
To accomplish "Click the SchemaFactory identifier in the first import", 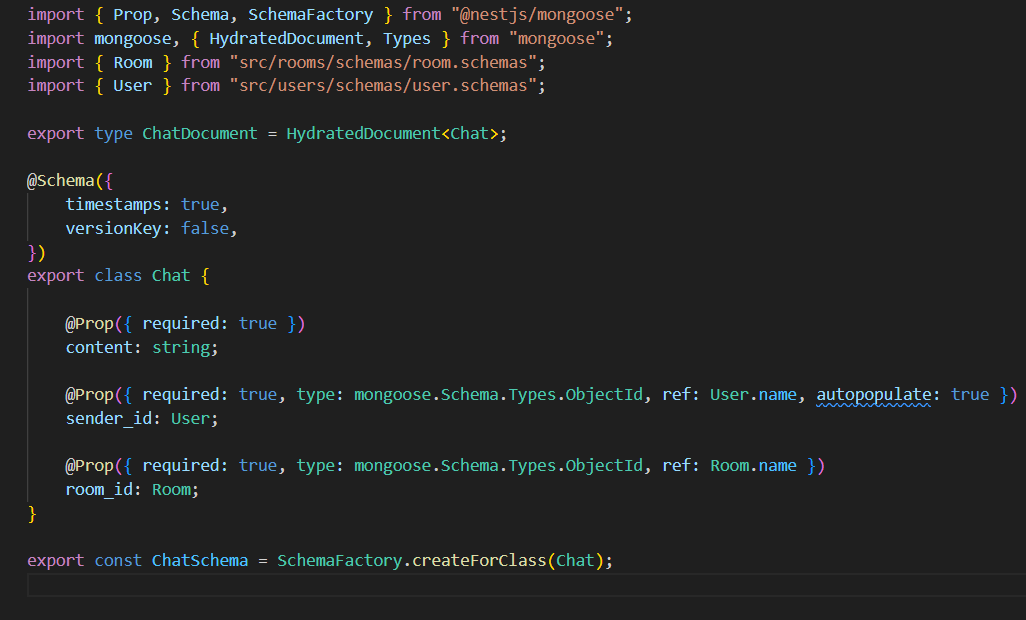I will [x=310, y=14].
